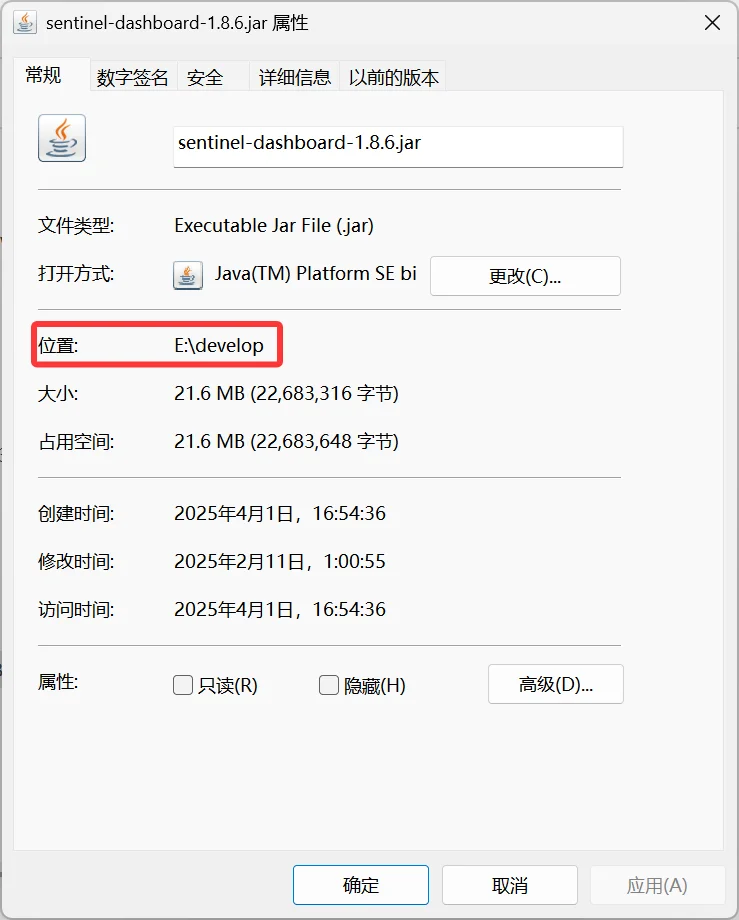
Task: Open the 以前的版本 tab
Action: (x=394, y=77)
